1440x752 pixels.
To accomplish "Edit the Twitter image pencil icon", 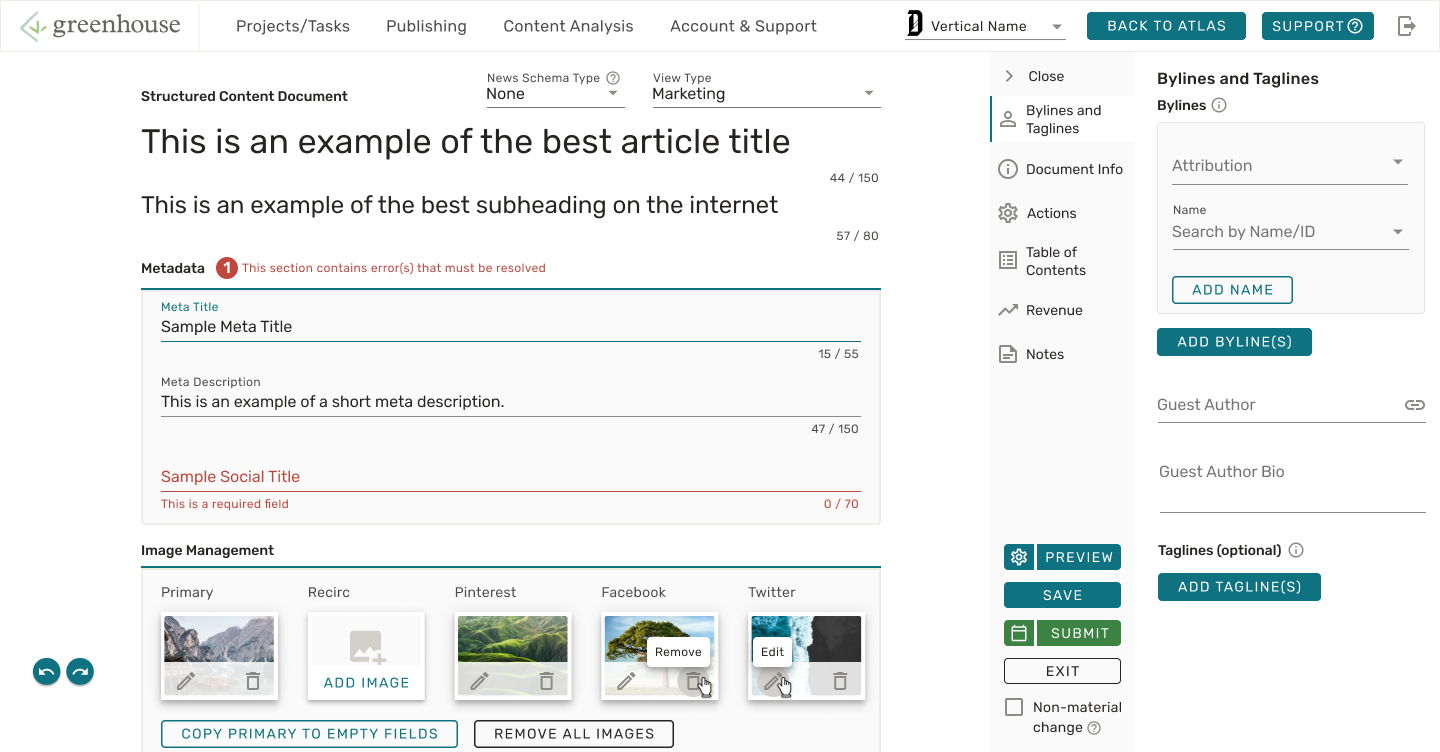I will (x=773, y=681).
